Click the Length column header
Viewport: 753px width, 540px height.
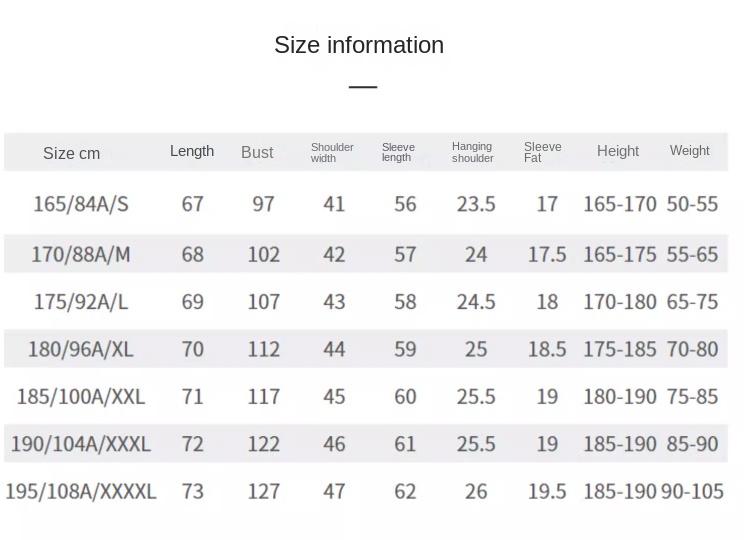click(x=192, y=151)
